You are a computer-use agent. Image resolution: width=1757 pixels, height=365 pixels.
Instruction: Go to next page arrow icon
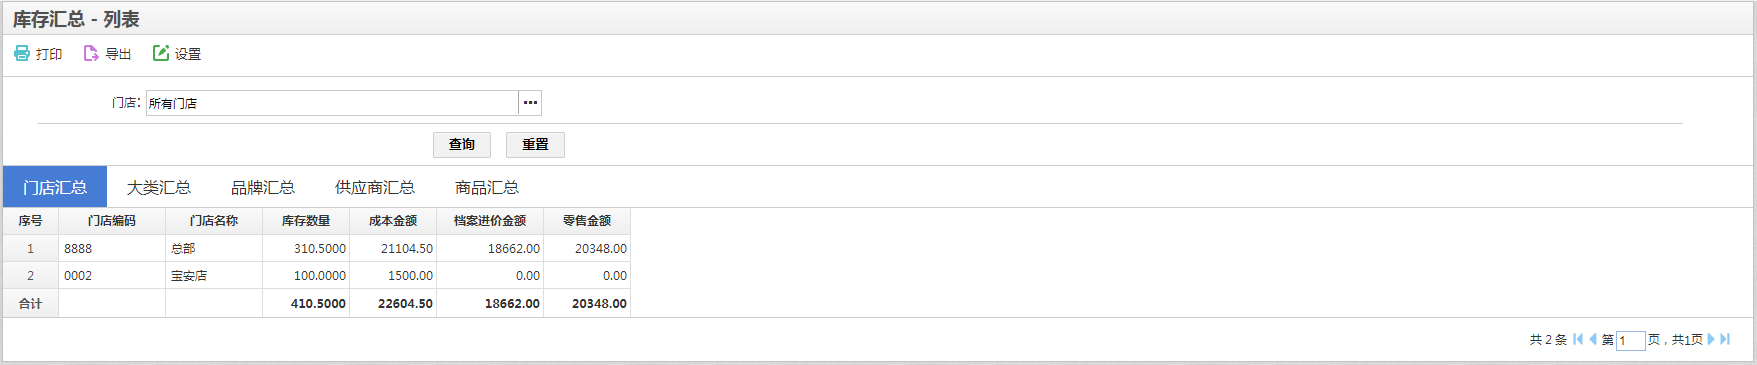click(x=1711, y=339)
